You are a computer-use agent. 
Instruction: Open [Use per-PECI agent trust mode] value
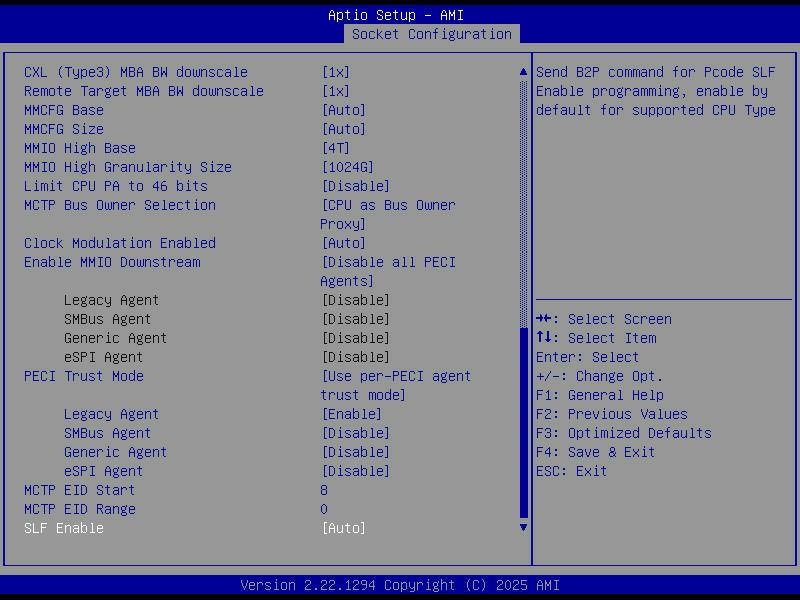(x=396, y=386)
